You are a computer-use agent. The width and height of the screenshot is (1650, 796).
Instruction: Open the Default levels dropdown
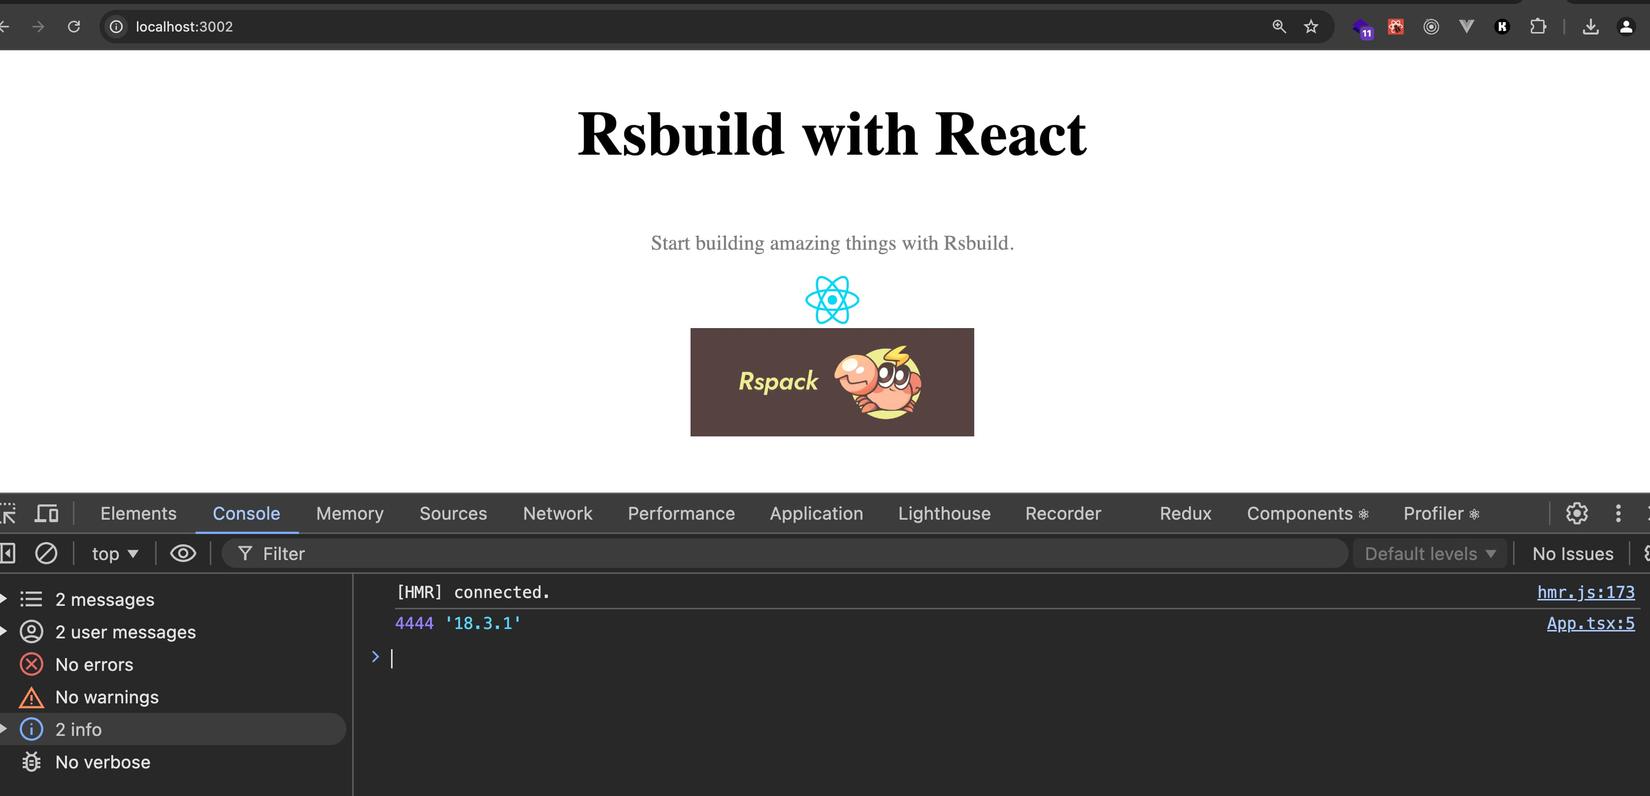click(x=1430, y=554)
